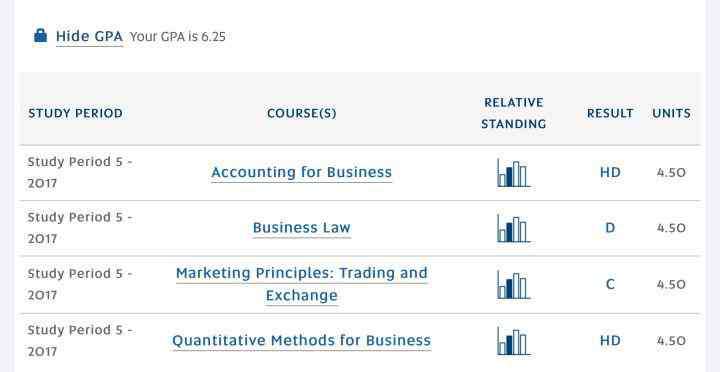The height and width of the screenshot is (372, 720).
Task: Open Marketing Principles: Trading and Exchange course
Action: coord(302,284)
